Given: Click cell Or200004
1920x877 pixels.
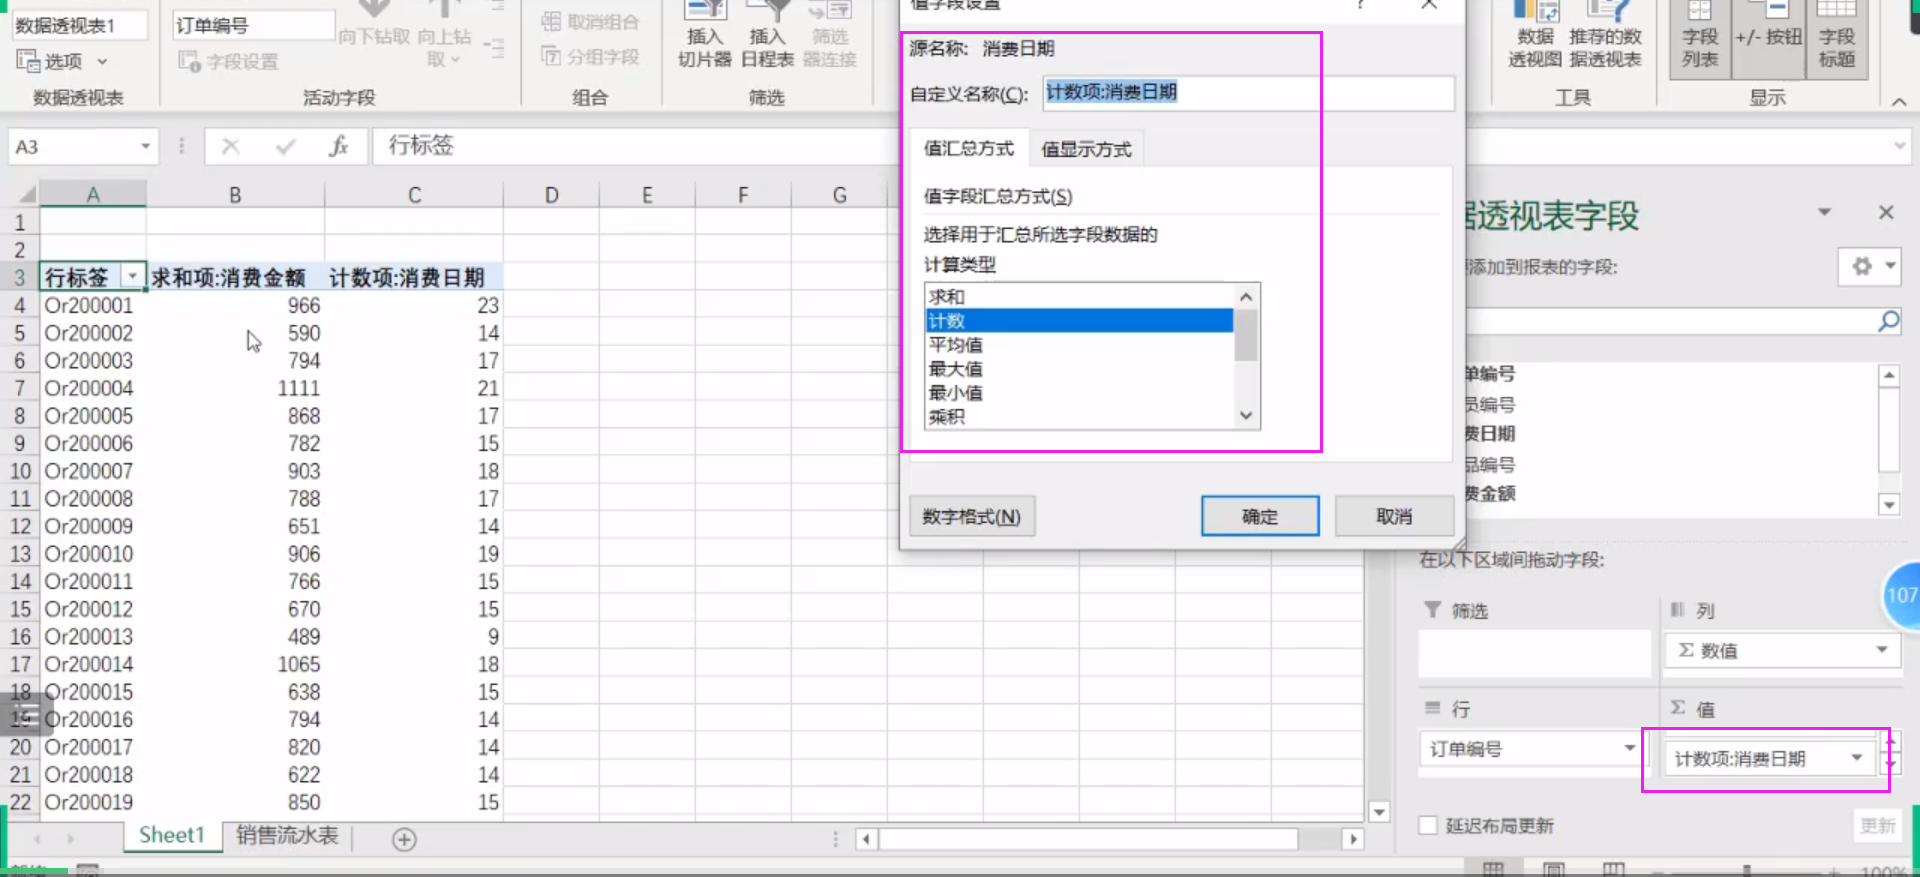Looking at the screenshot, I should pyautogui.click(x=93, y=388).
